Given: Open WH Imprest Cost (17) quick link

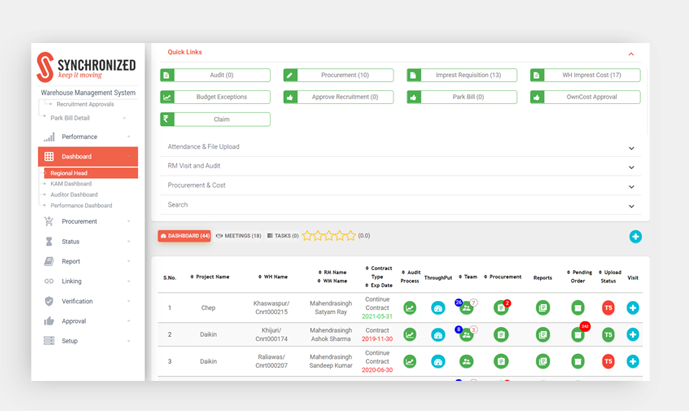Looking at the screenshot, I should pos(585,75).
